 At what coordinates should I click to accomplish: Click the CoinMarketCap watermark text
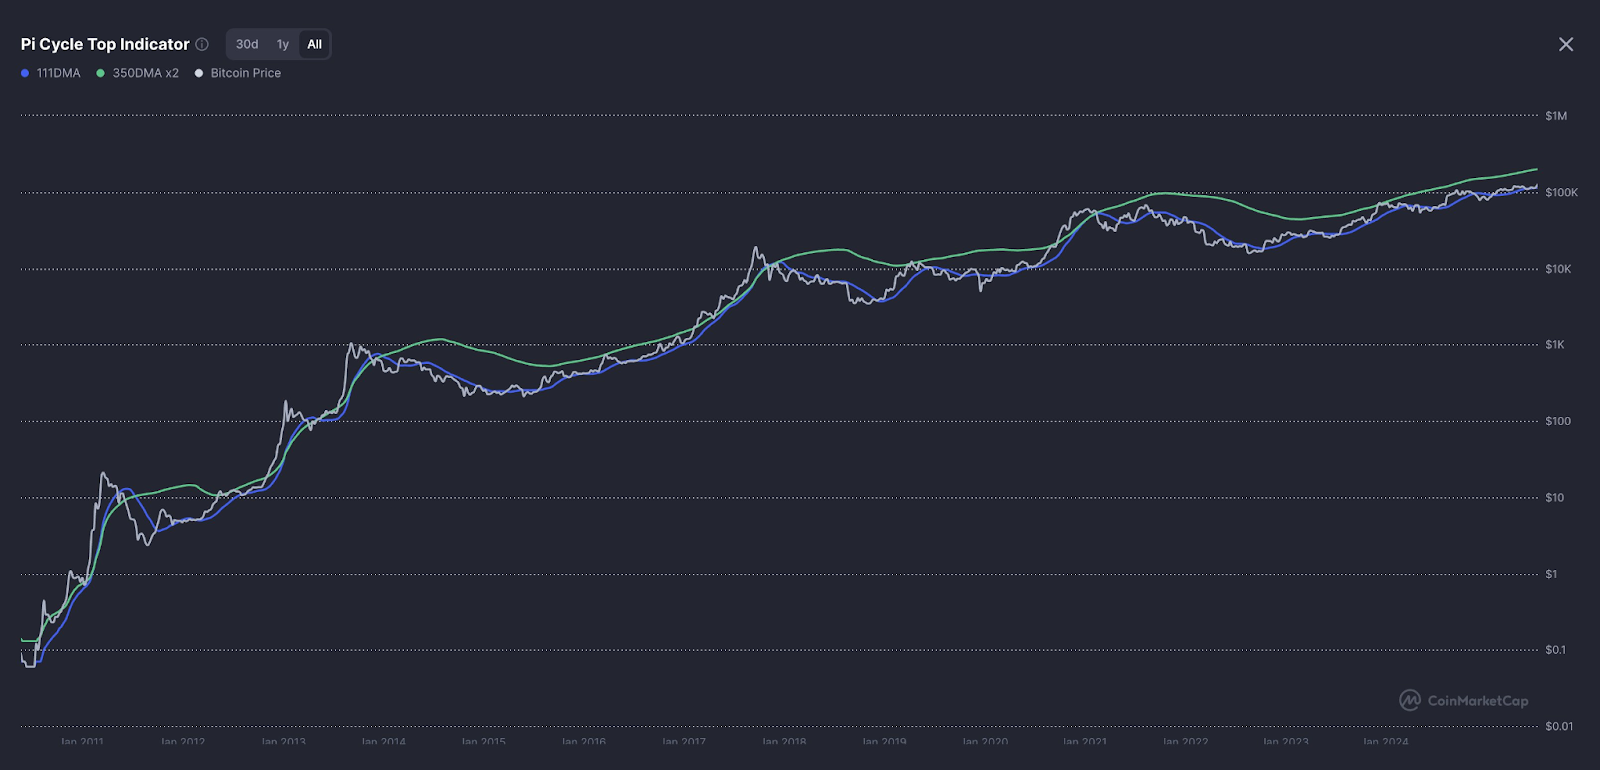click(x=1477, y=700)
